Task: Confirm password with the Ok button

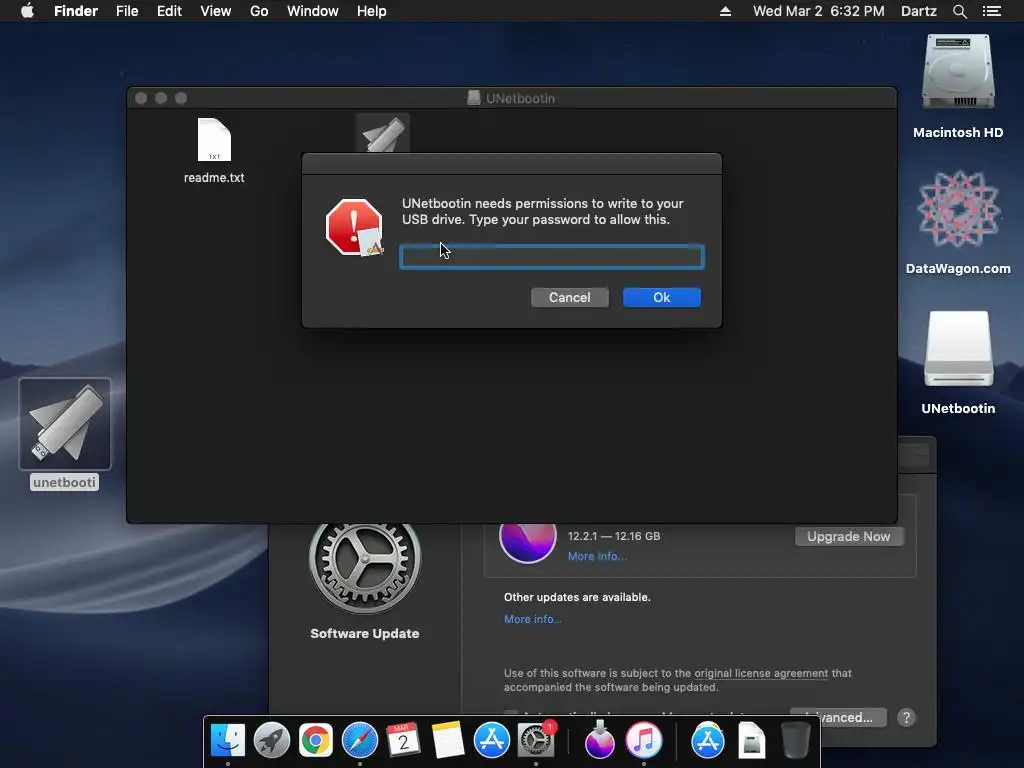Action: point(662,297)
